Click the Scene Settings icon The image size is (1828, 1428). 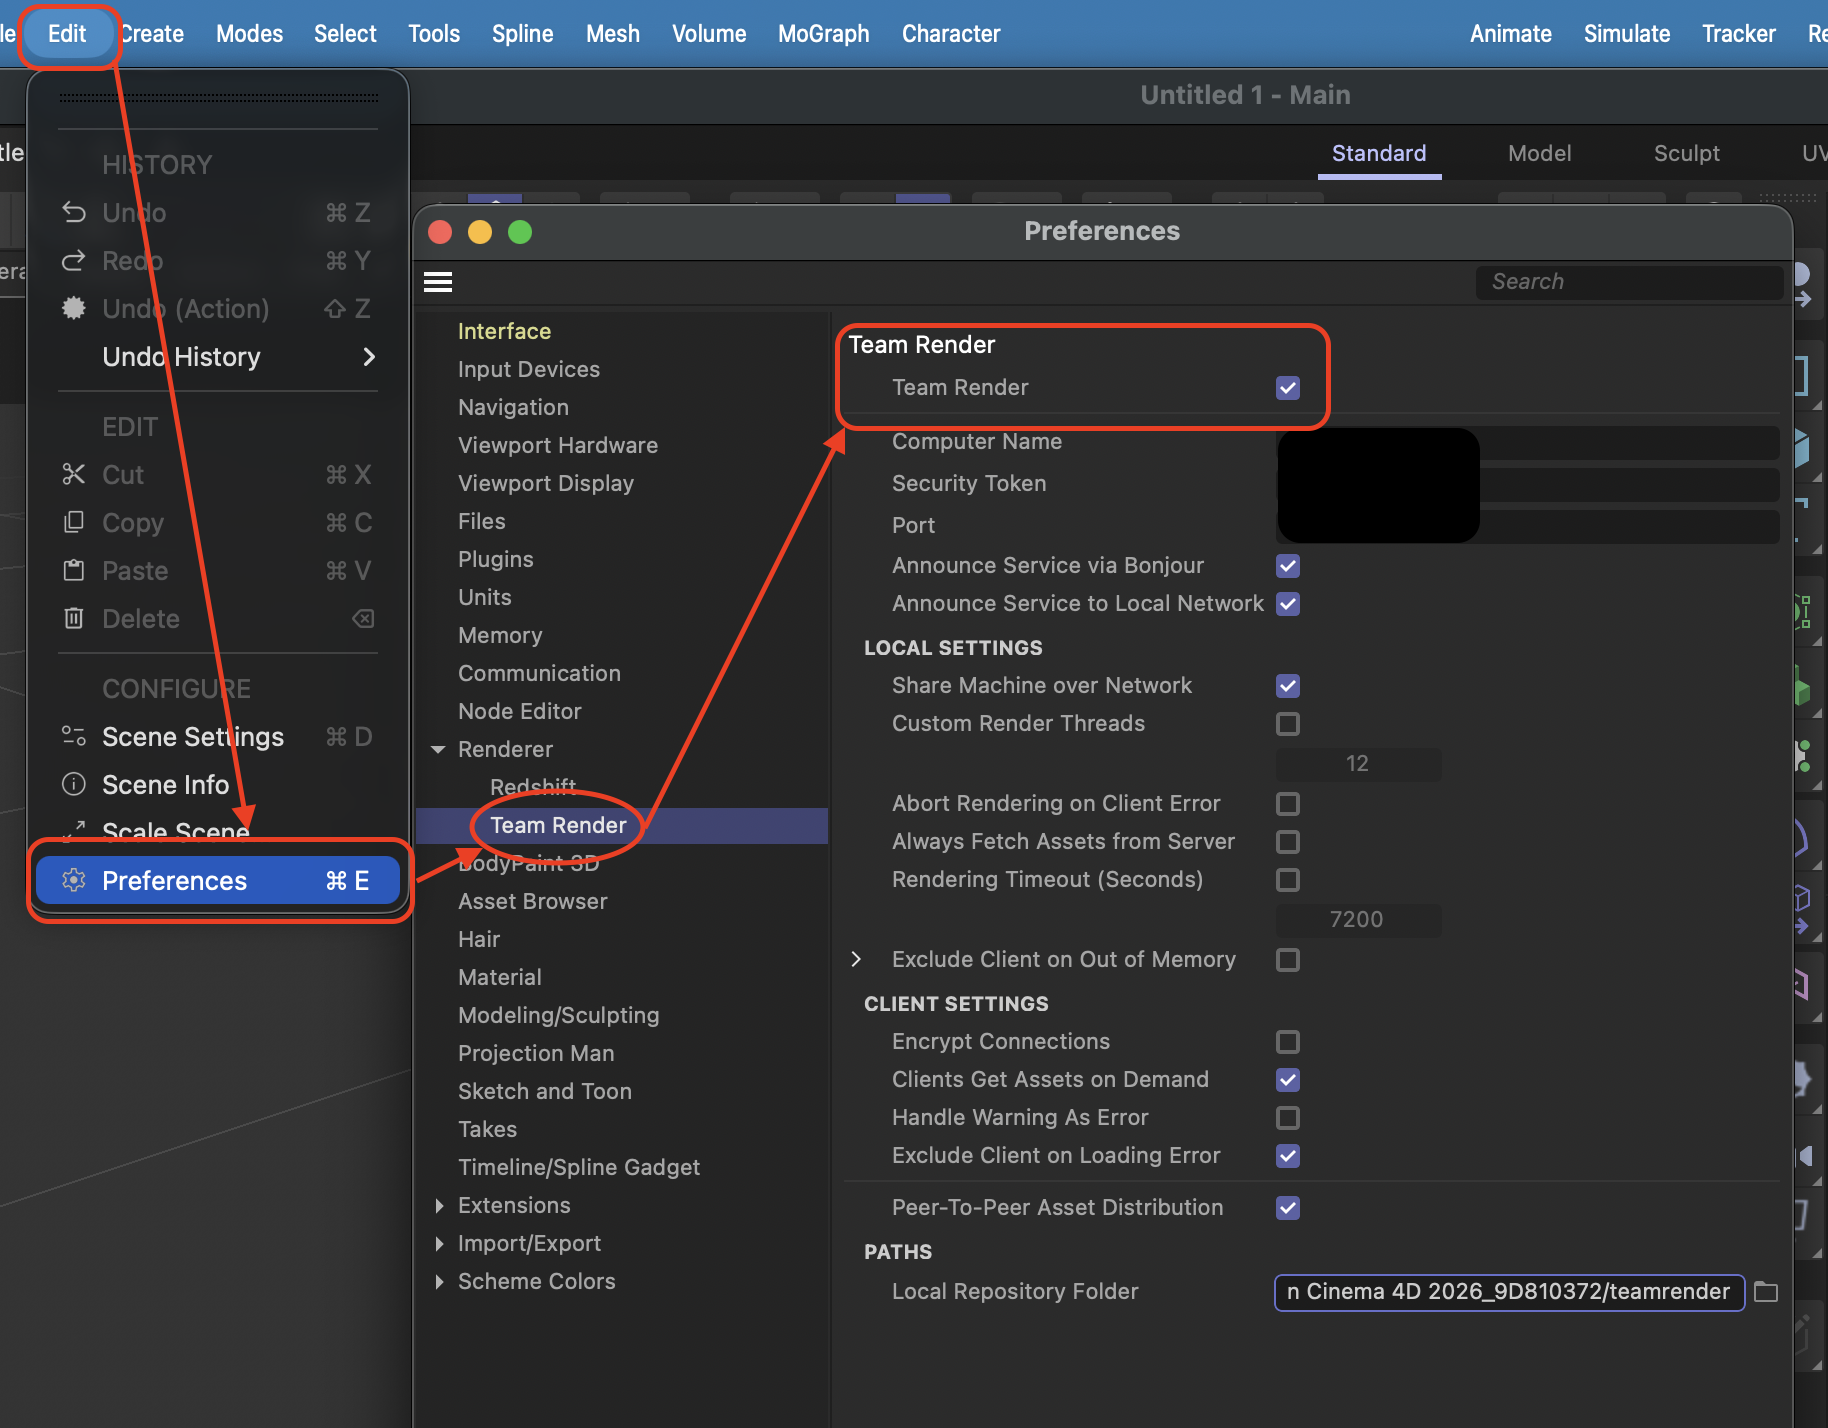pyautogui.click(x=73, y=736)
